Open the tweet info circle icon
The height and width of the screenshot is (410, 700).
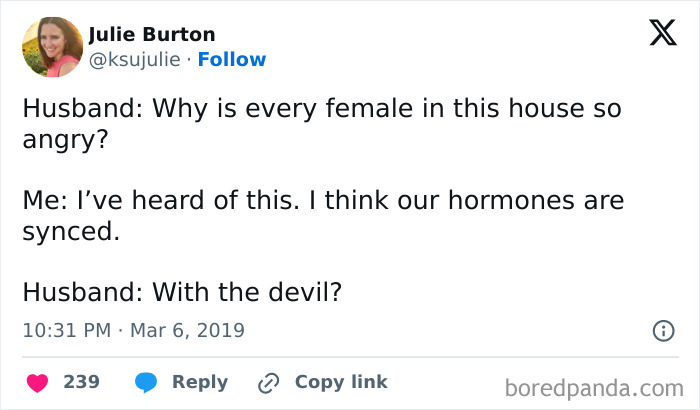661,329
